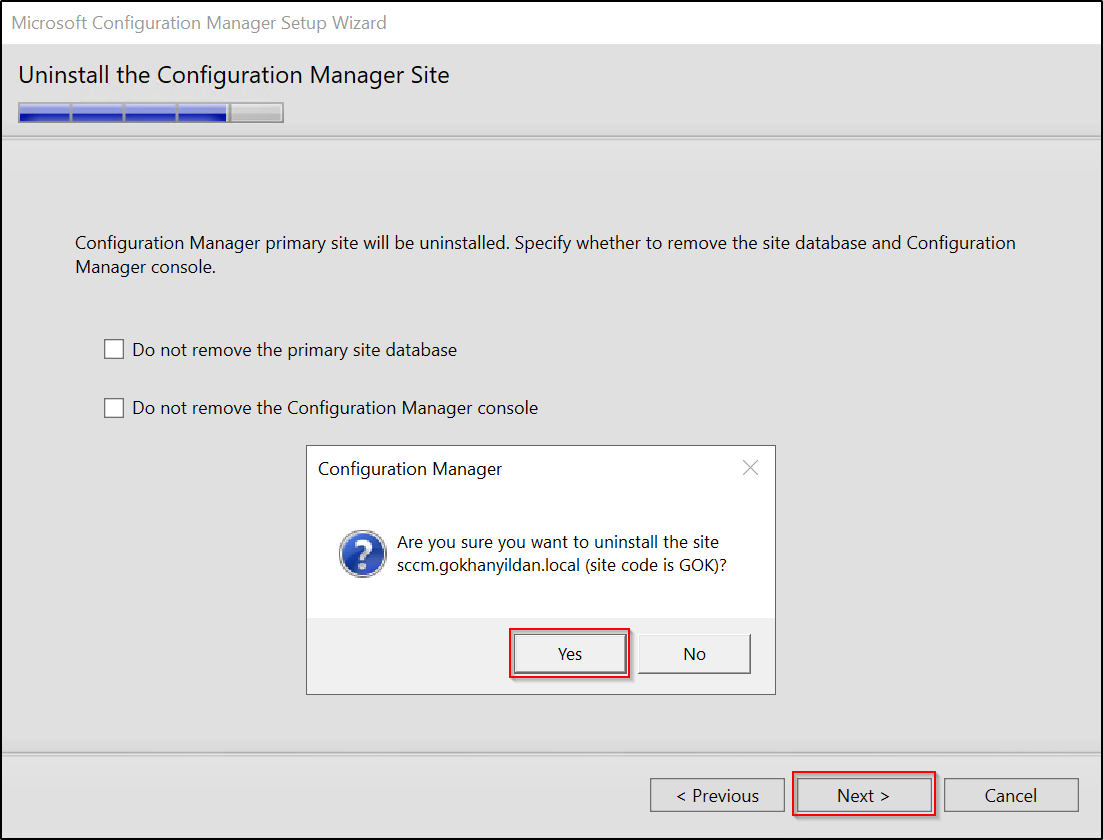Click the blue question mark icon

pyautogui.click(x=362, y=554)
